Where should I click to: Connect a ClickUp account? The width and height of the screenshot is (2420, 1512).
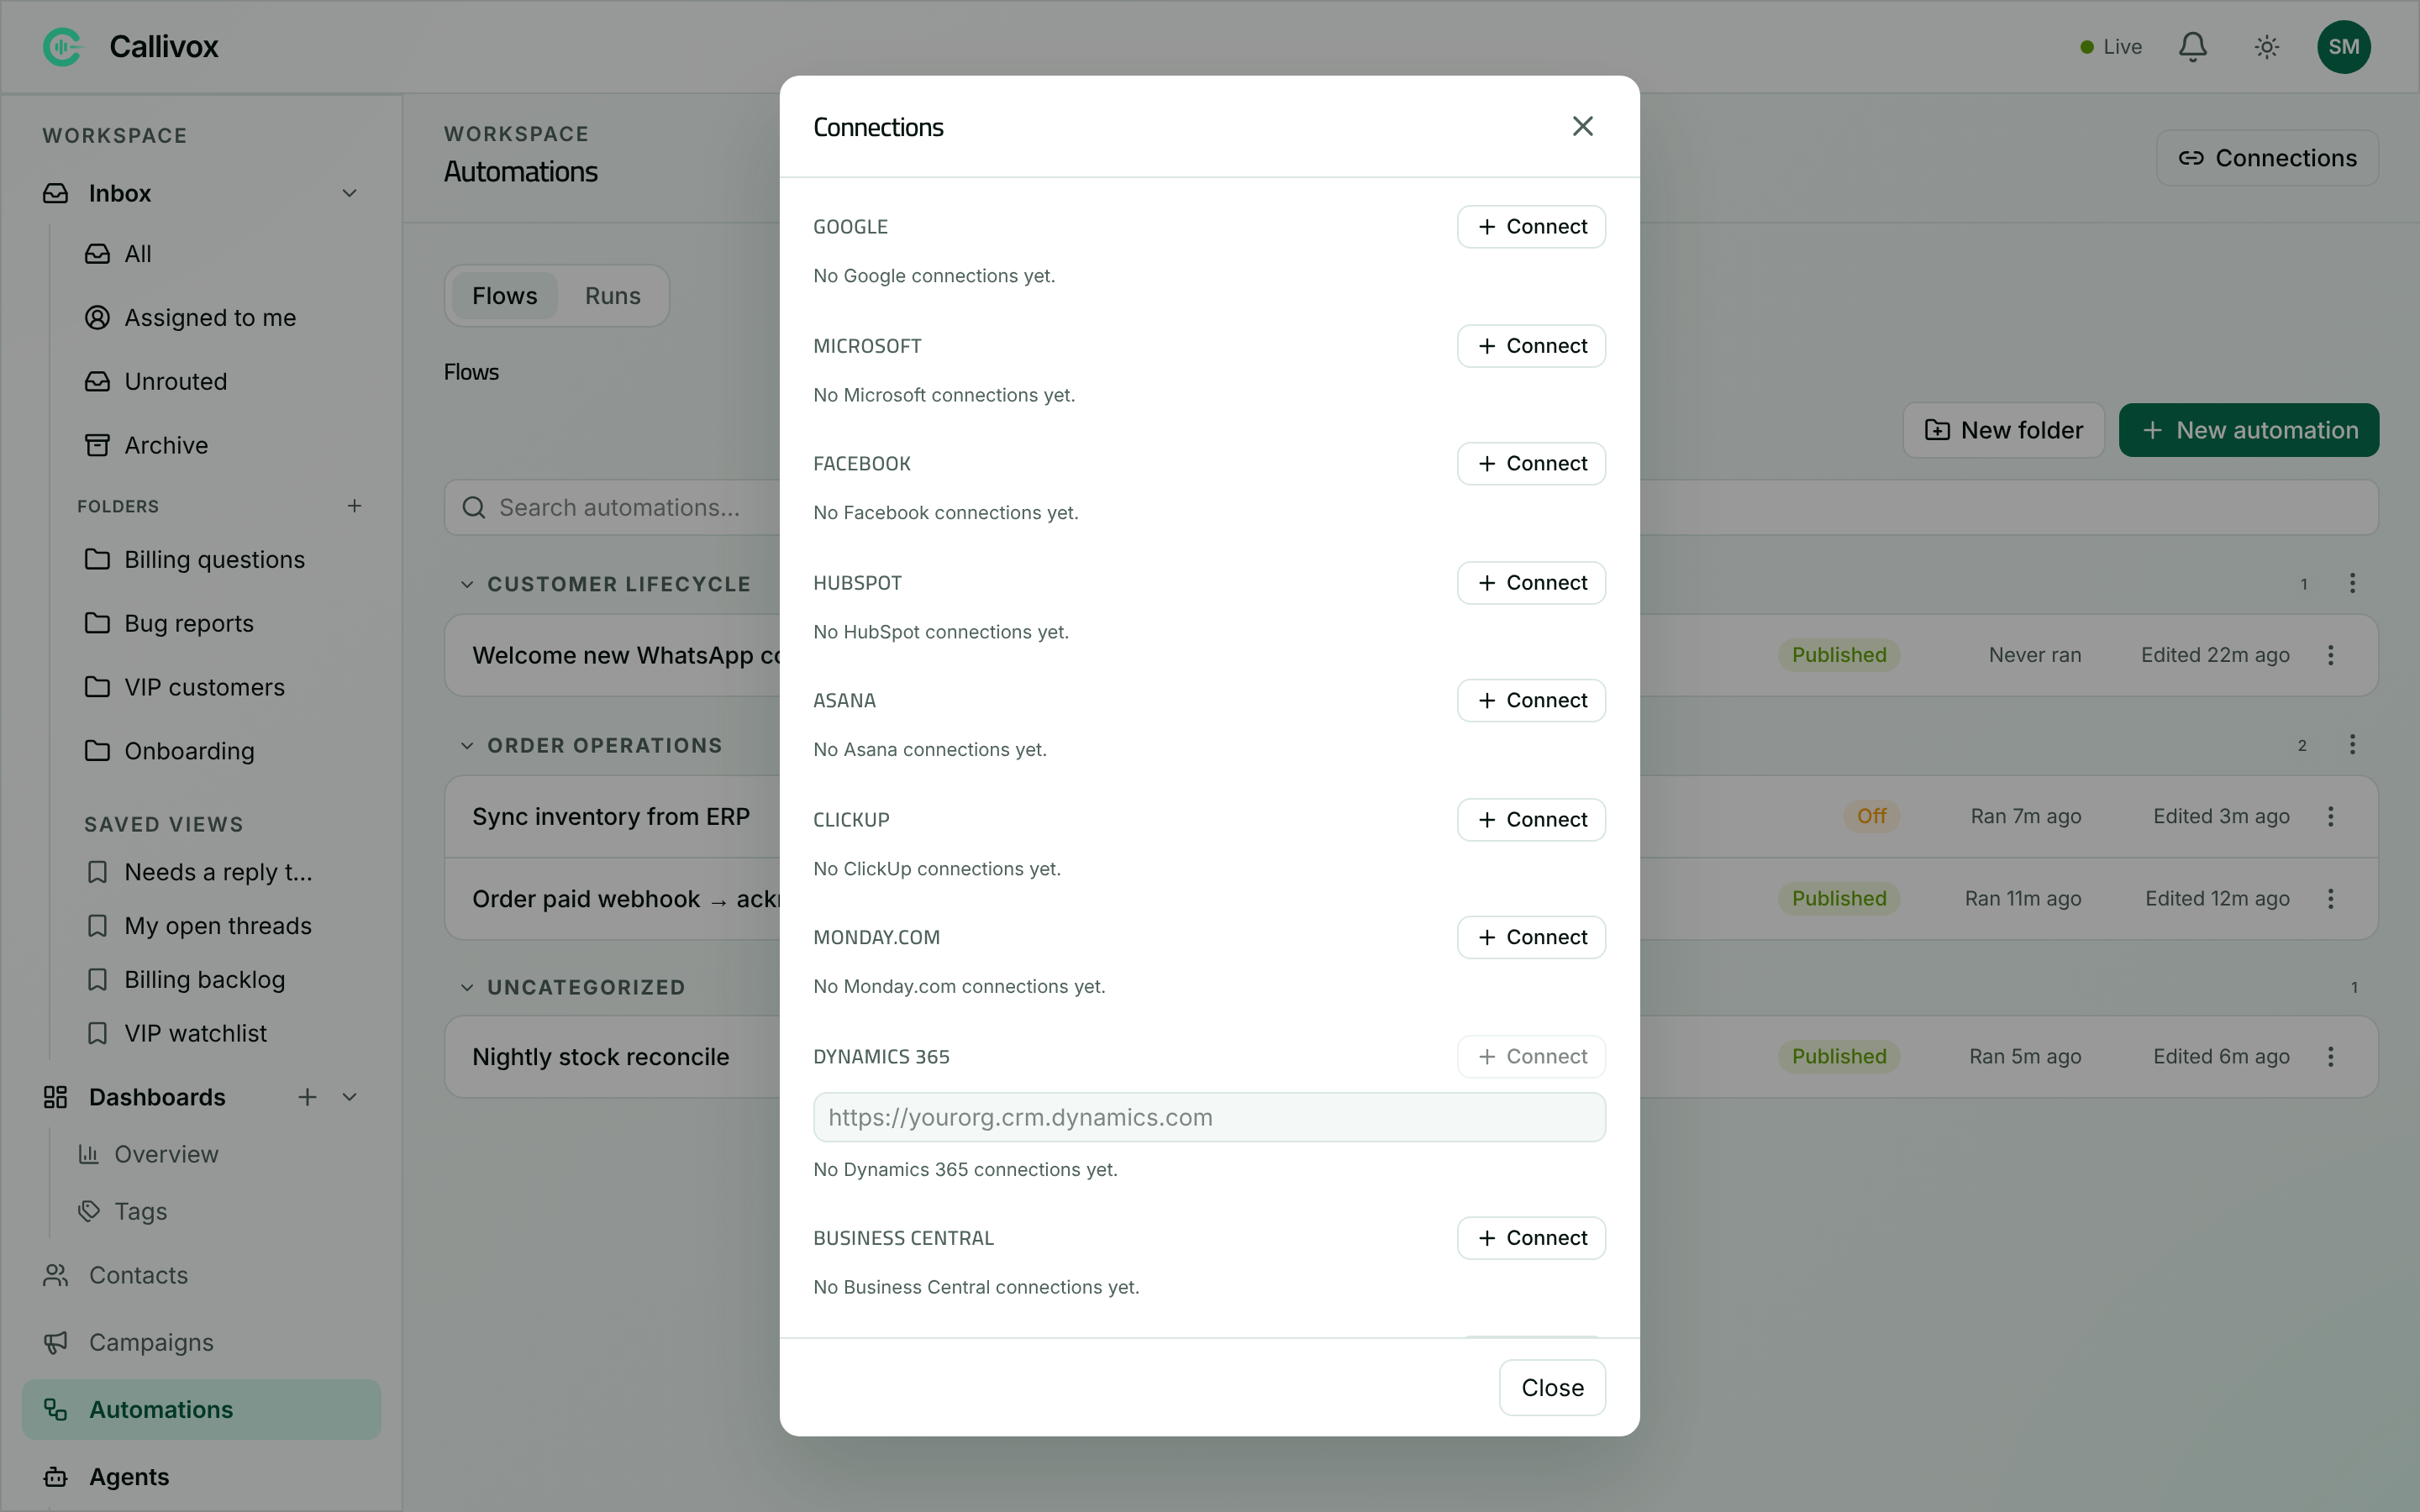click(x=1531, y=820)
